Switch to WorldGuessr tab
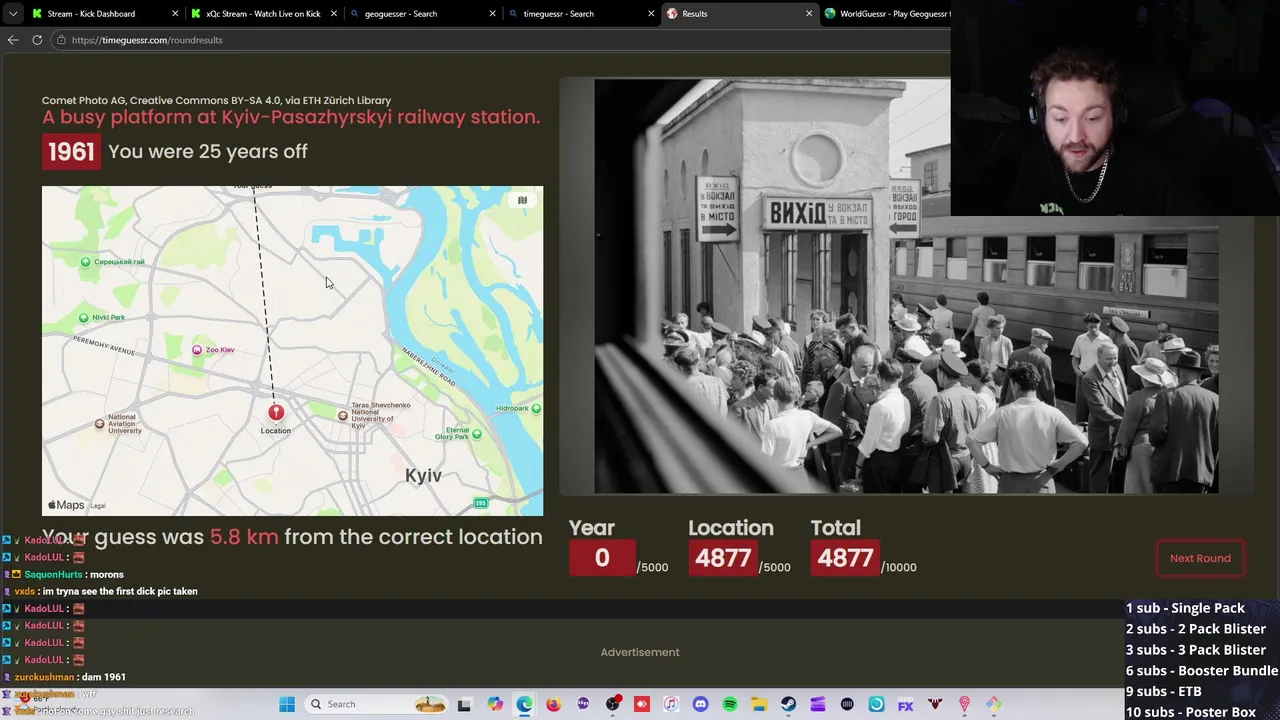1280x720 pixels. click(x=885, y=14)
